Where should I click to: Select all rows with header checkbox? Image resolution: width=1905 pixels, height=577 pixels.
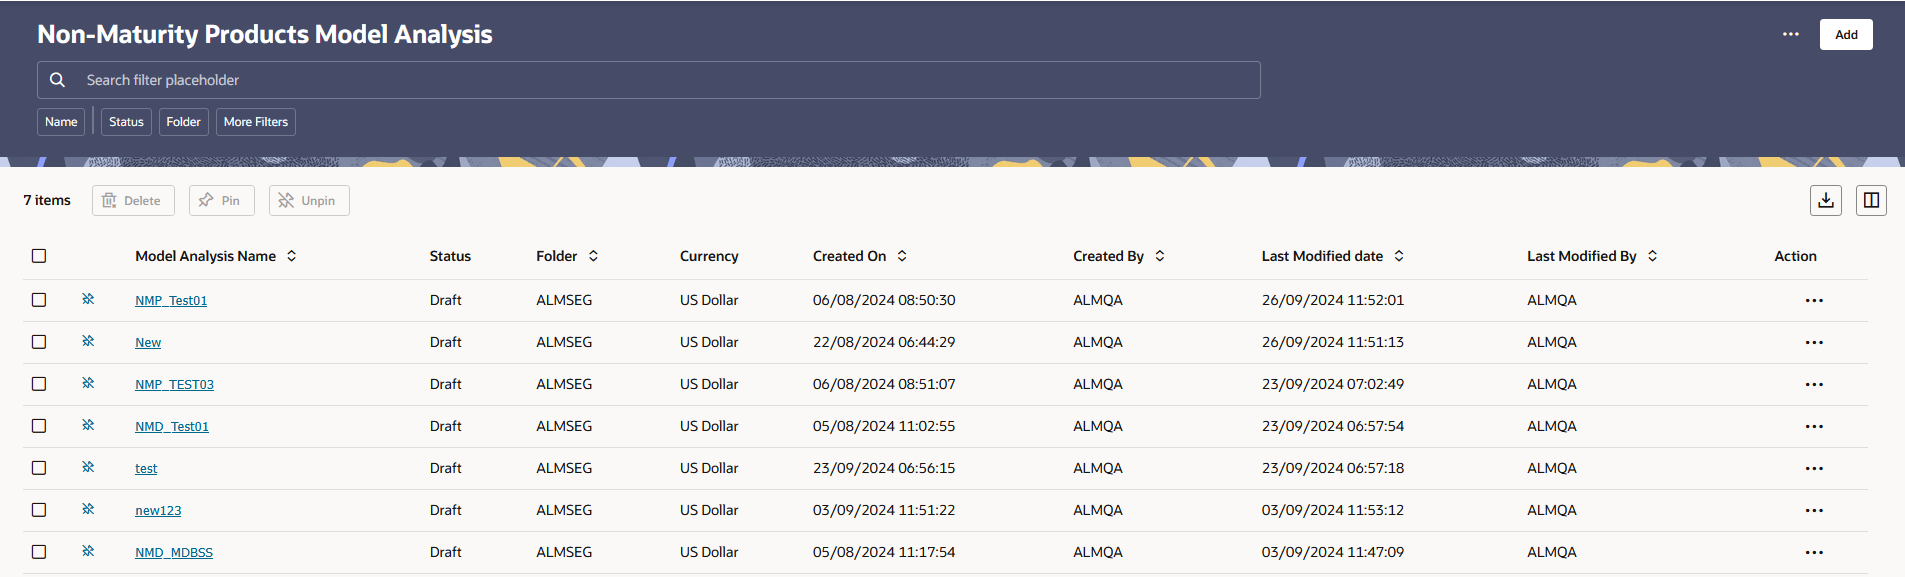(x=39, y=256)
